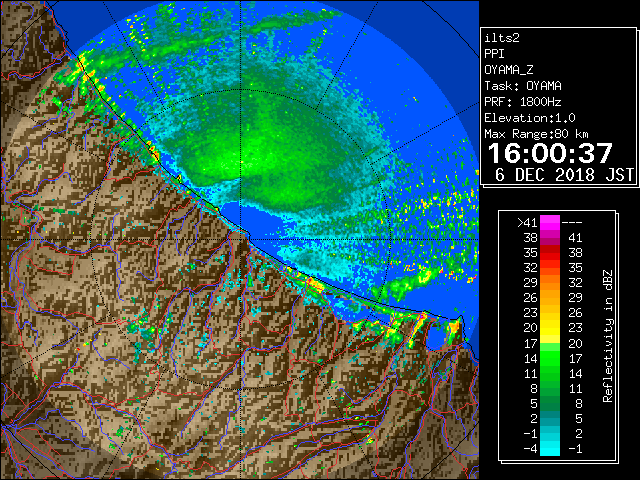The width and height of the screenshot is (640, 480).
Task: Select the 'Elevation:1.0' value
Action: click(x=529, y=118)
